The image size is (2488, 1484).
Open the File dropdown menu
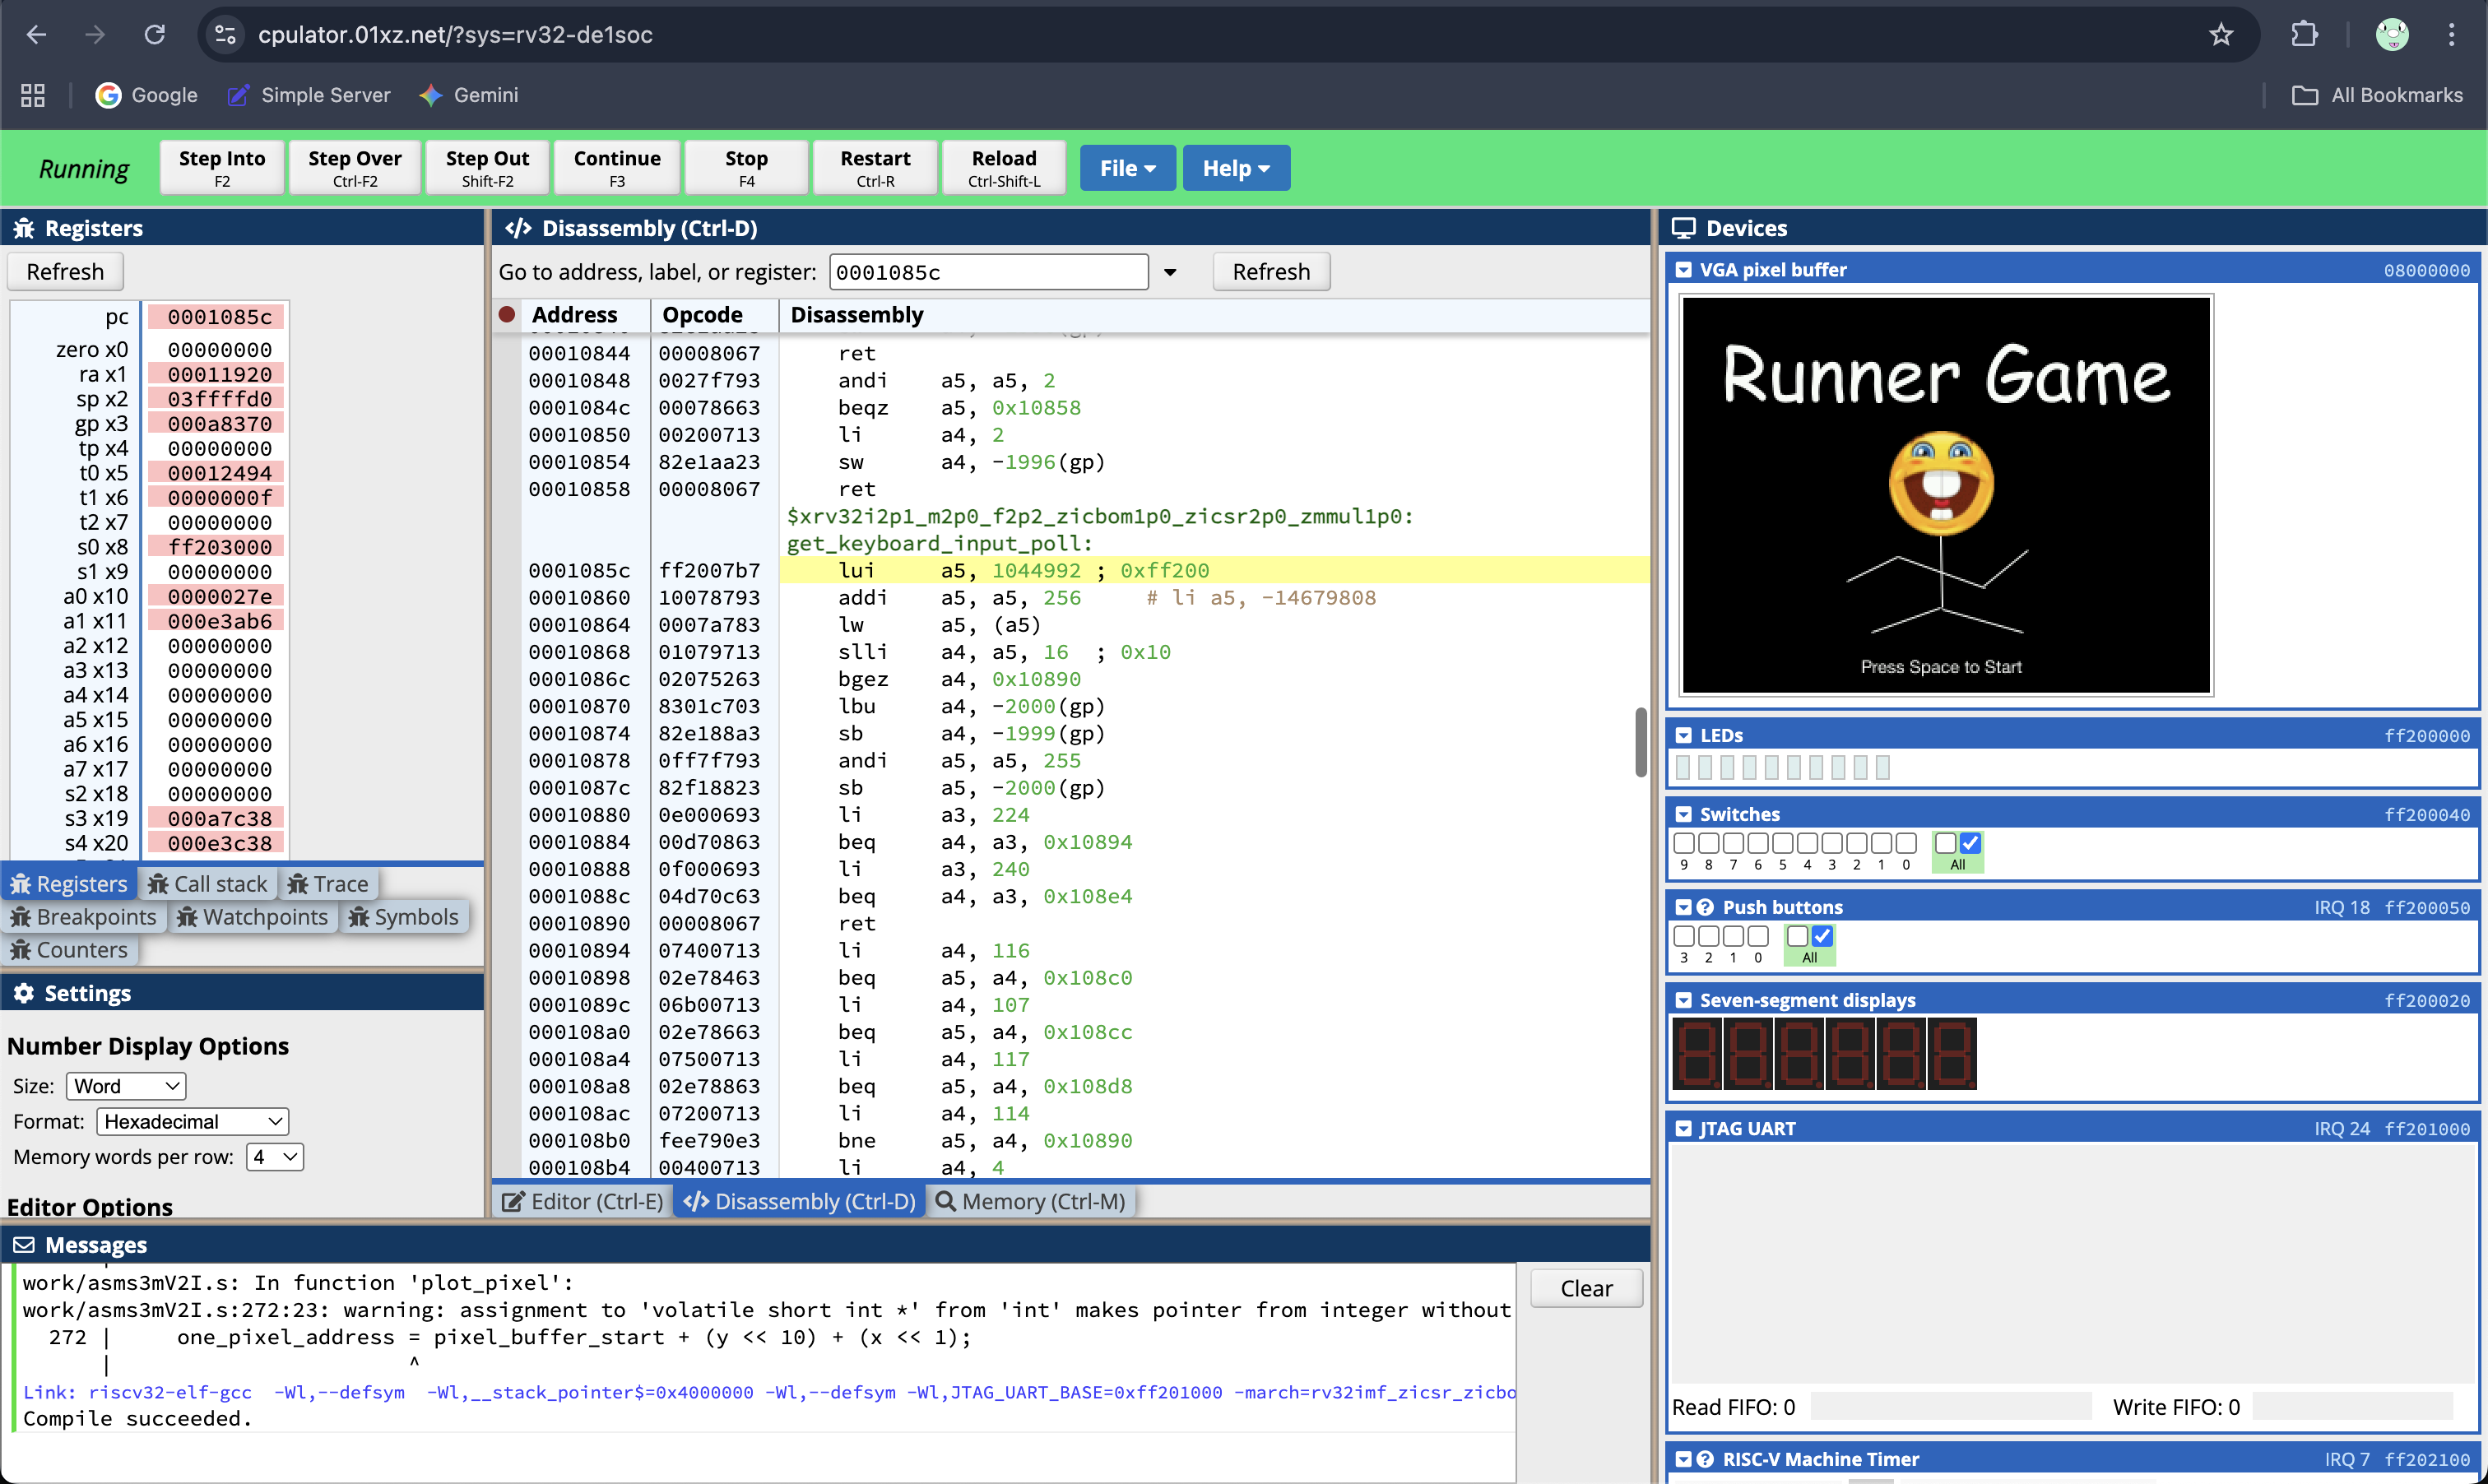(1127, 168)
